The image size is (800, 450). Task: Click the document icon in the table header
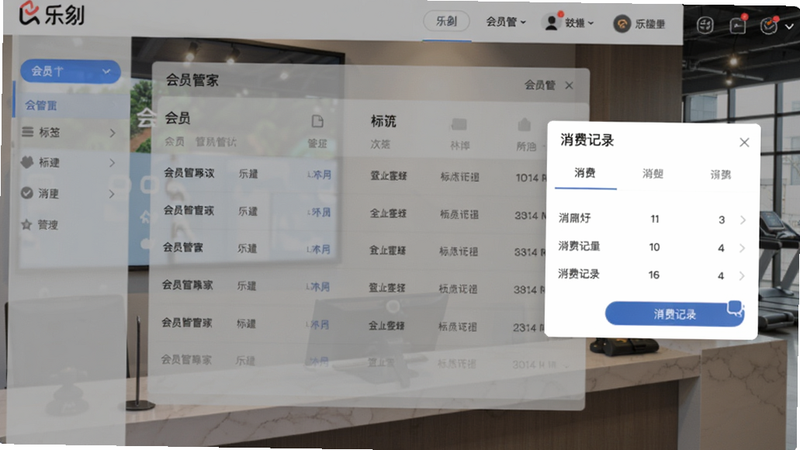[317, 121]
